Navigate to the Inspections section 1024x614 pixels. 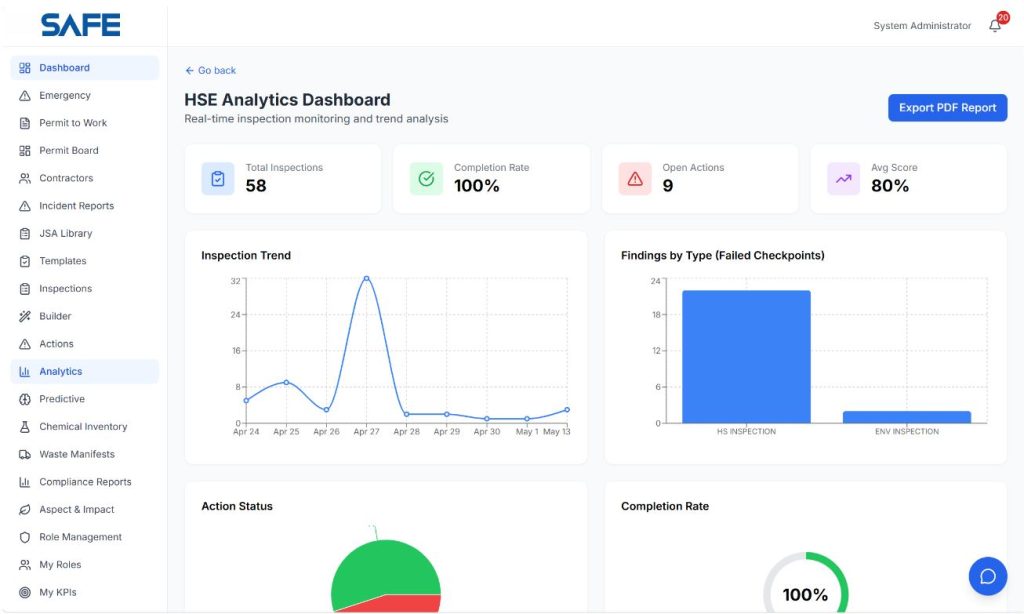click(x=85, y=288)
